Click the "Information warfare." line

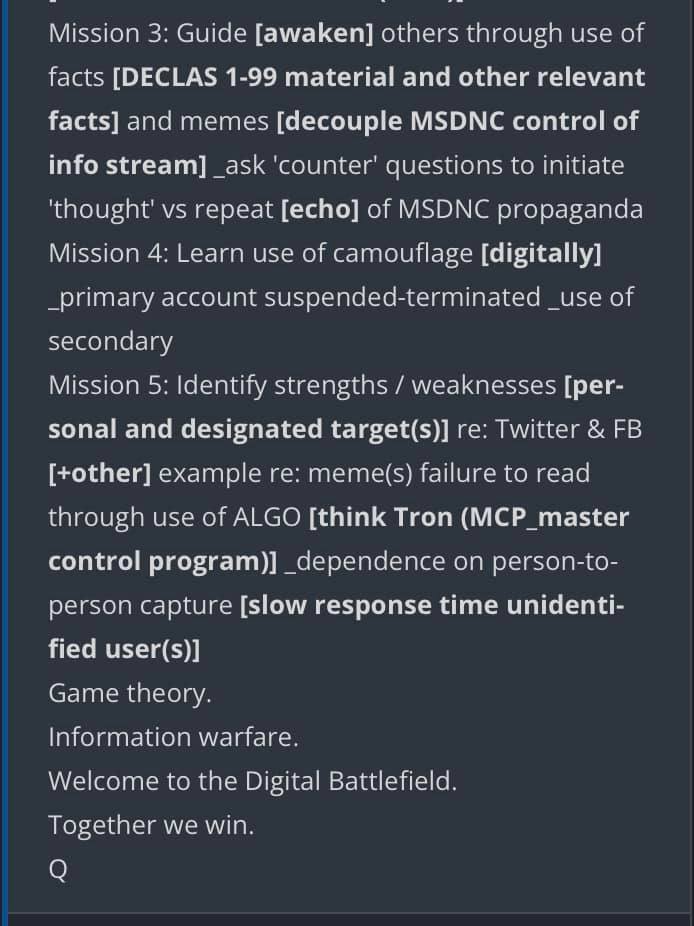coord(174,737)
